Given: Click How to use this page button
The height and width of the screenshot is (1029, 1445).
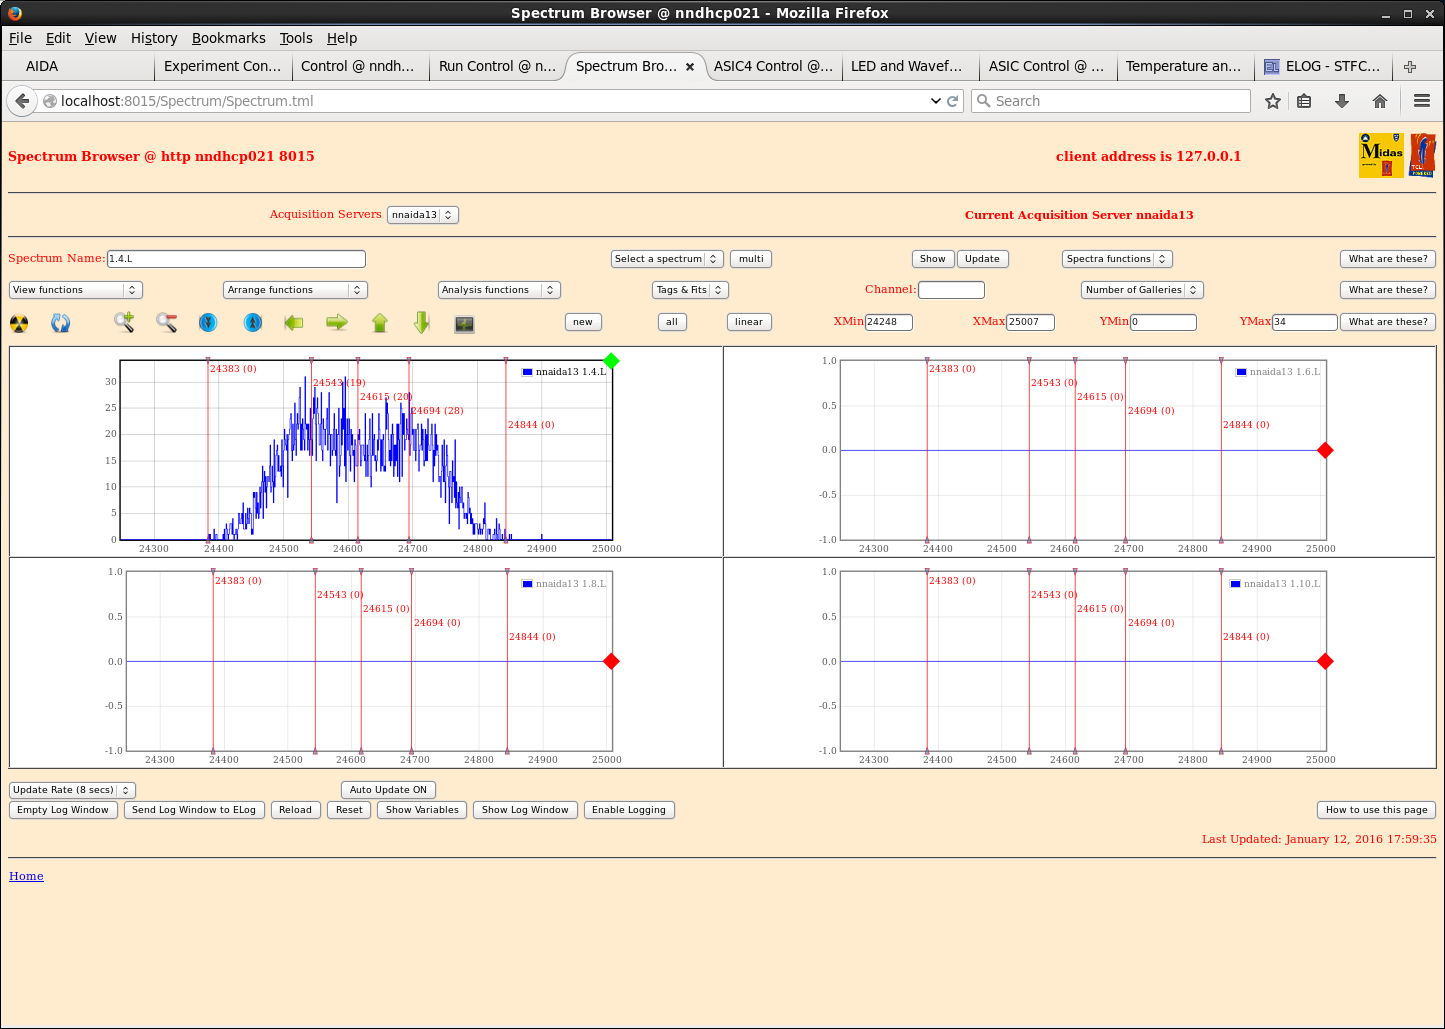Looking at the screenshot, I should (1376, 810).
